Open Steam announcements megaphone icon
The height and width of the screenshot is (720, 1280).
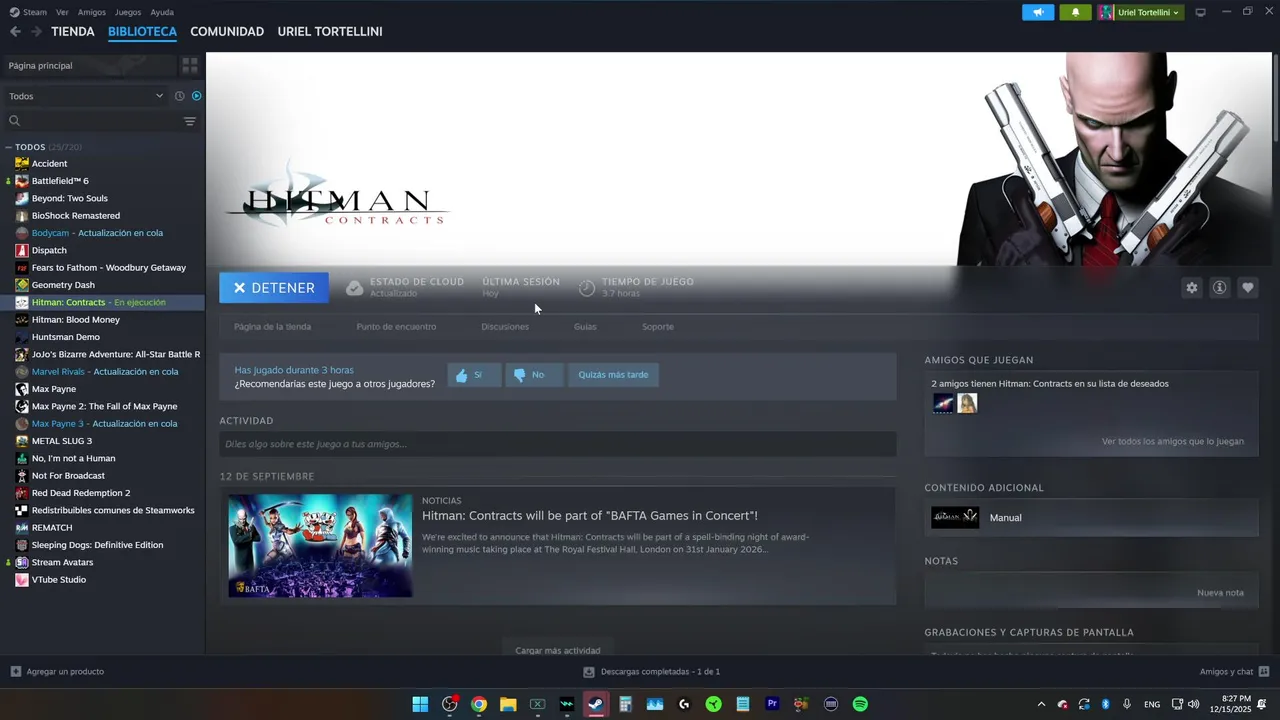[1038, 12]
